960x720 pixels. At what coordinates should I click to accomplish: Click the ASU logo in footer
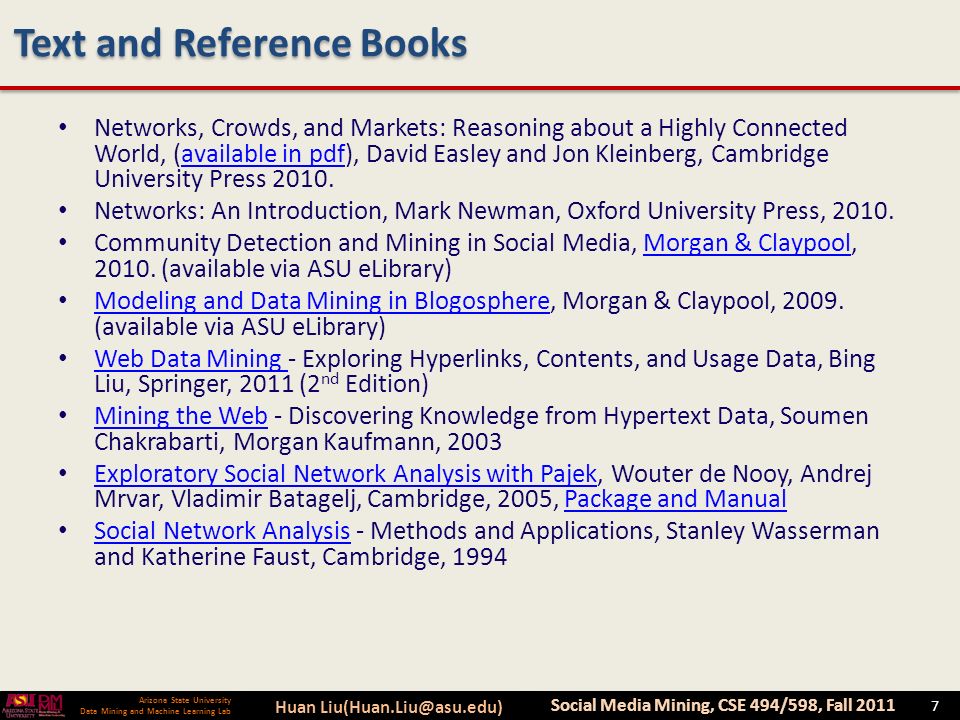point(19,706)
